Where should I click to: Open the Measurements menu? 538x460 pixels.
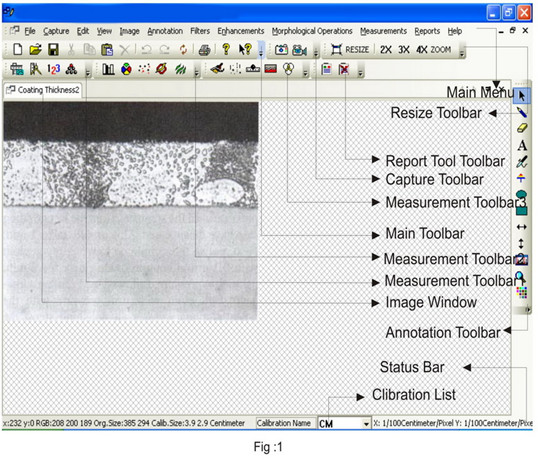click(x=383, y=31)
